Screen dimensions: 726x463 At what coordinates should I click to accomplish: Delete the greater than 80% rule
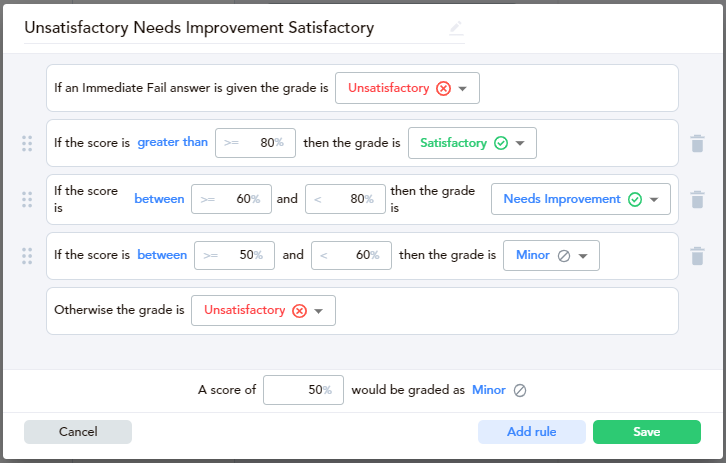point(697,144)
